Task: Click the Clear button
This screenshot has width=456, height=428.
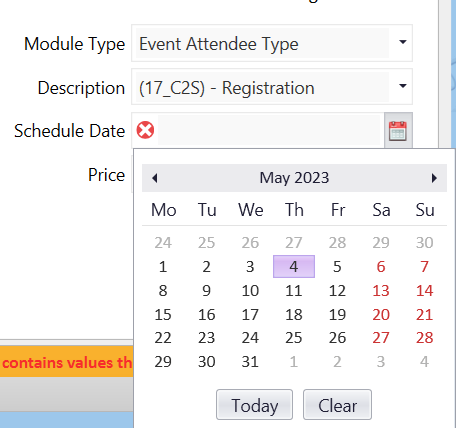Action: [x=337, y=405]
